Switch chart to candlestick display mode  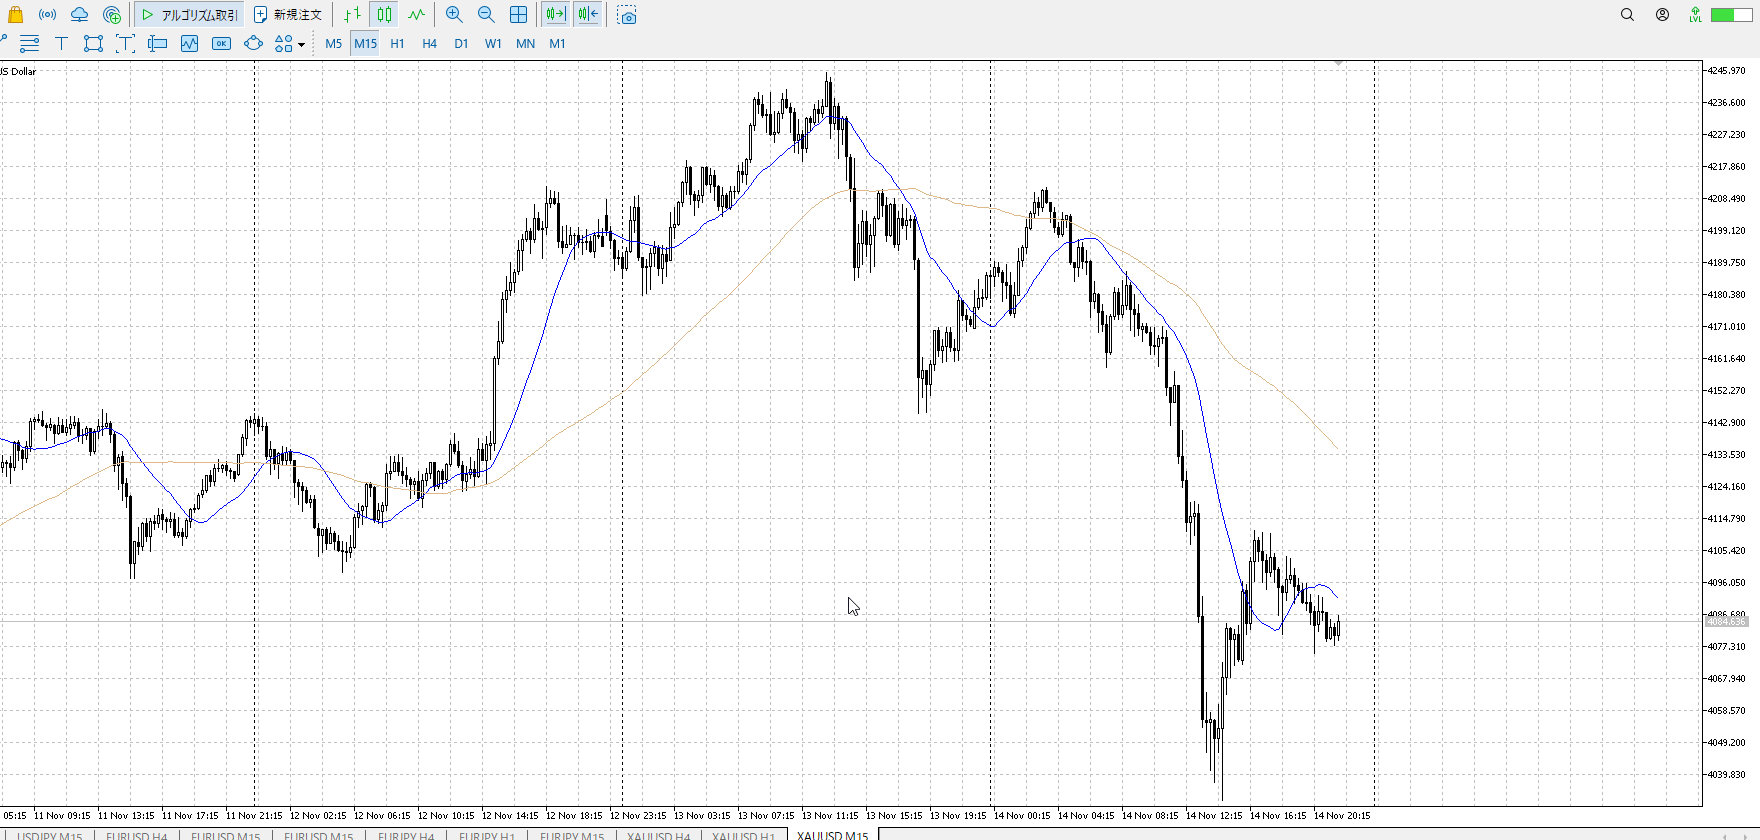[x=385, y=15]
